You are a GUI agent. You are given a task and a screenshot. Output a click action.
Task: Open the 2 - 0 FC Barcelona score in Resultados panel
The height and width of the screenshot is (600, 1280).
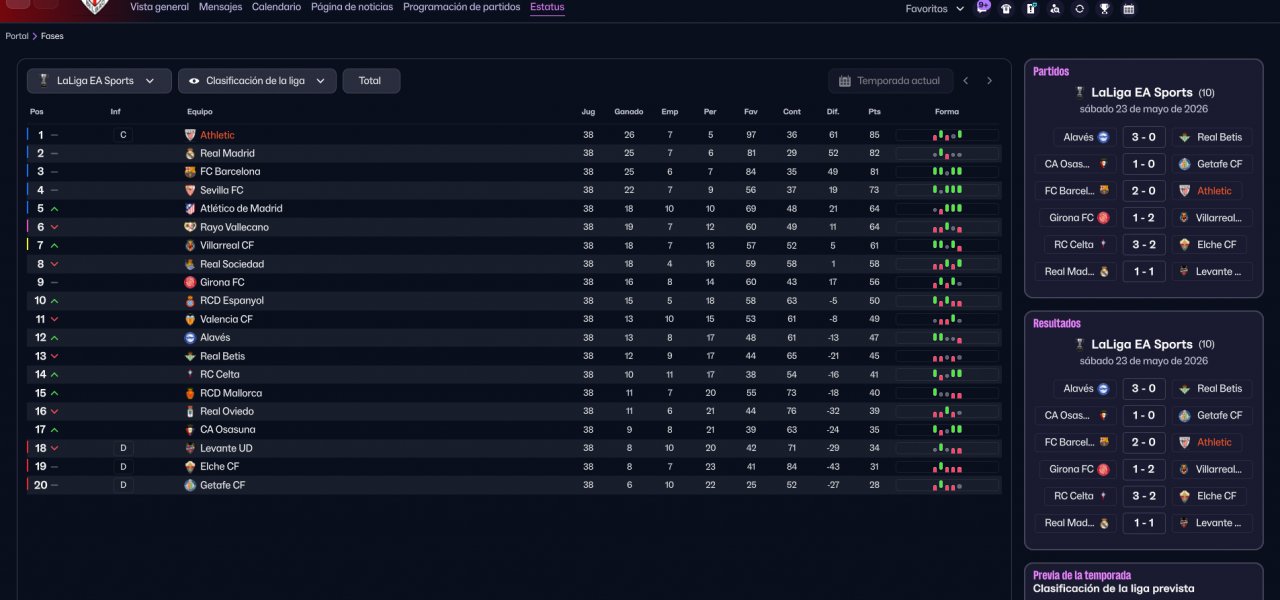[x=1143, y=442]
